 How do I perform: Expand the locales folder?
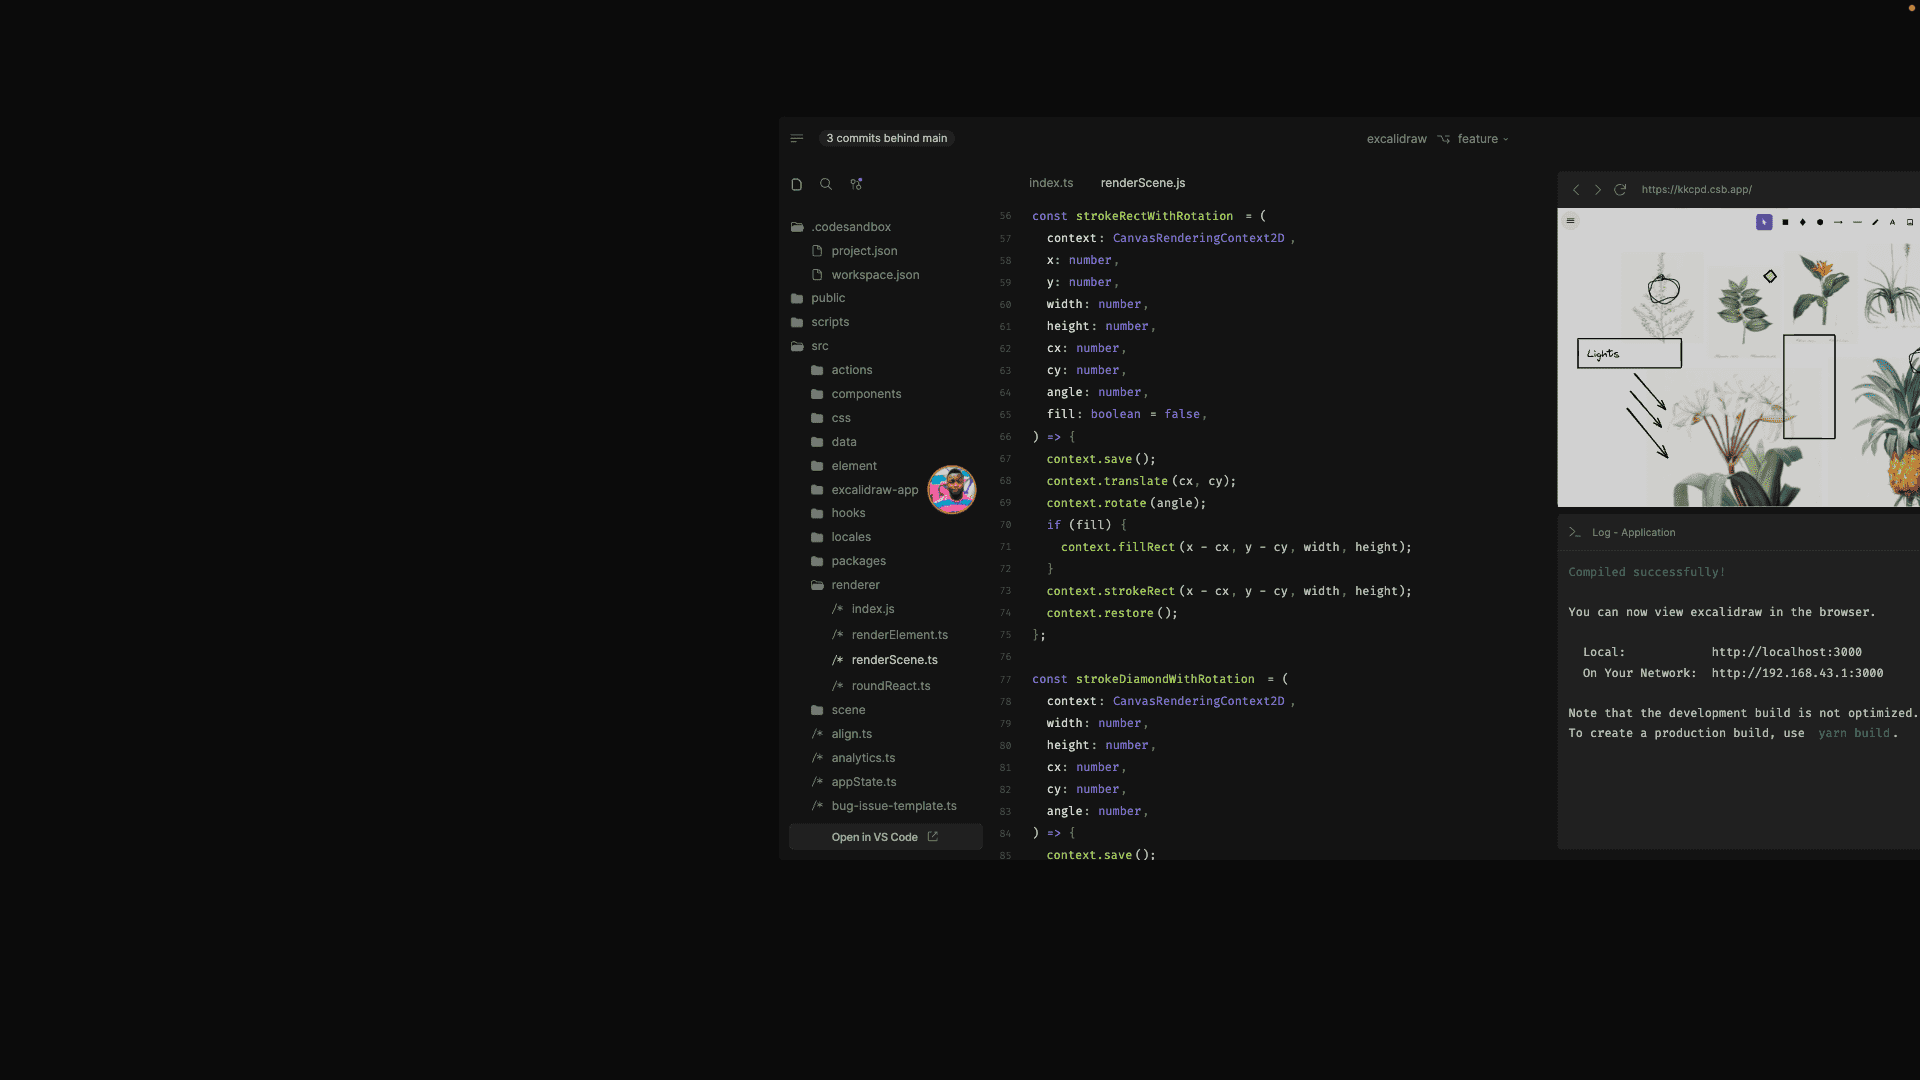click(841, 537)
